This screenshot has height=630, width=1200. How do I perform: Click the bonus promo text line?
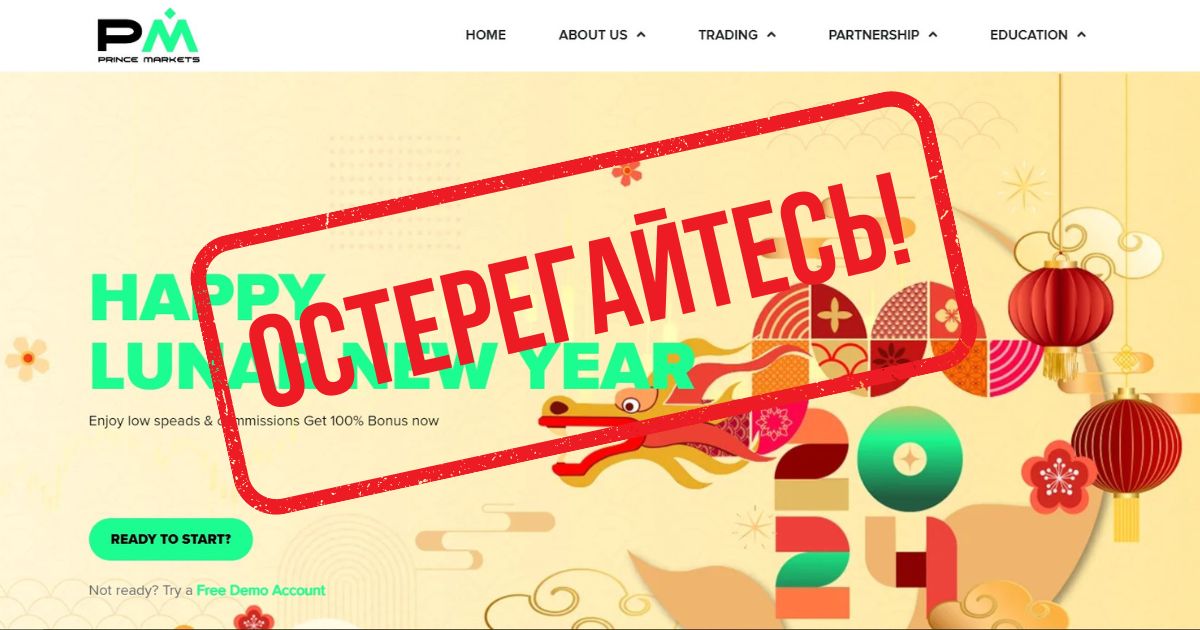pyautogui.click(x=264, y=421)
